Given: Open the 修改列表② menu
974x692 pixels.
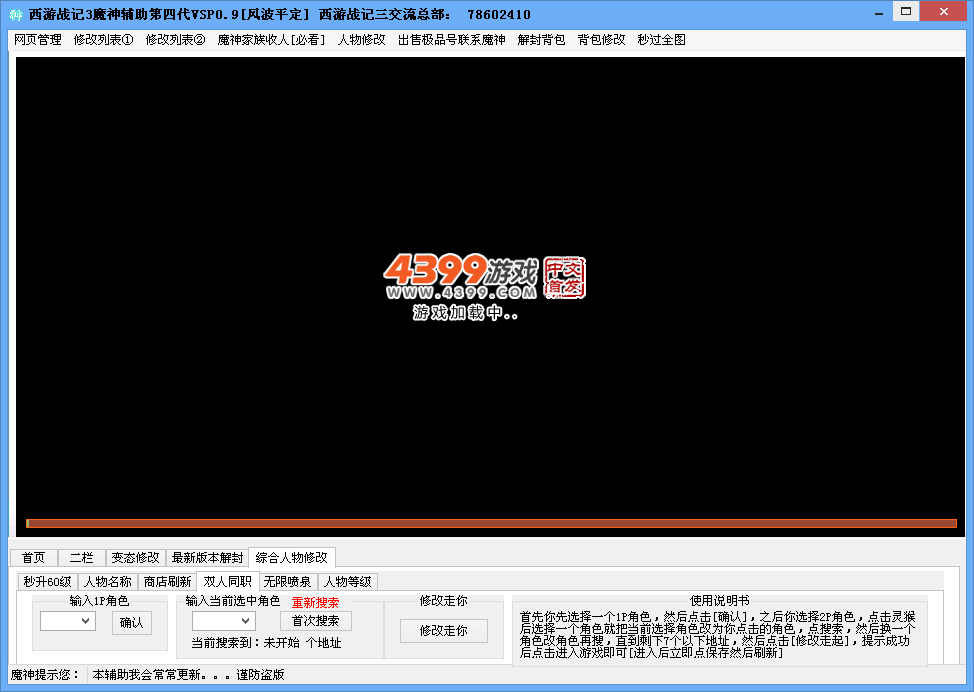Looking at the screenshot, I should [175, 40].
